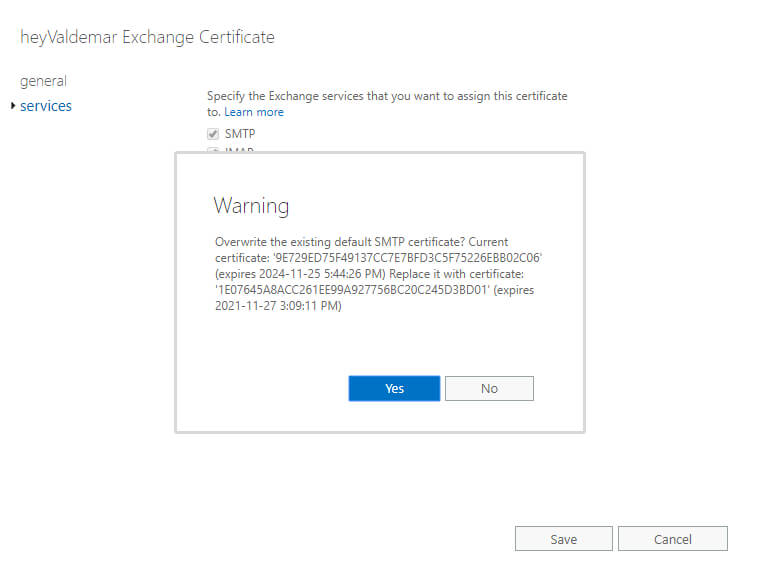Viewport: 760px width, 584px height.
Task: Select the services section
Action: [x=46, y=106]
